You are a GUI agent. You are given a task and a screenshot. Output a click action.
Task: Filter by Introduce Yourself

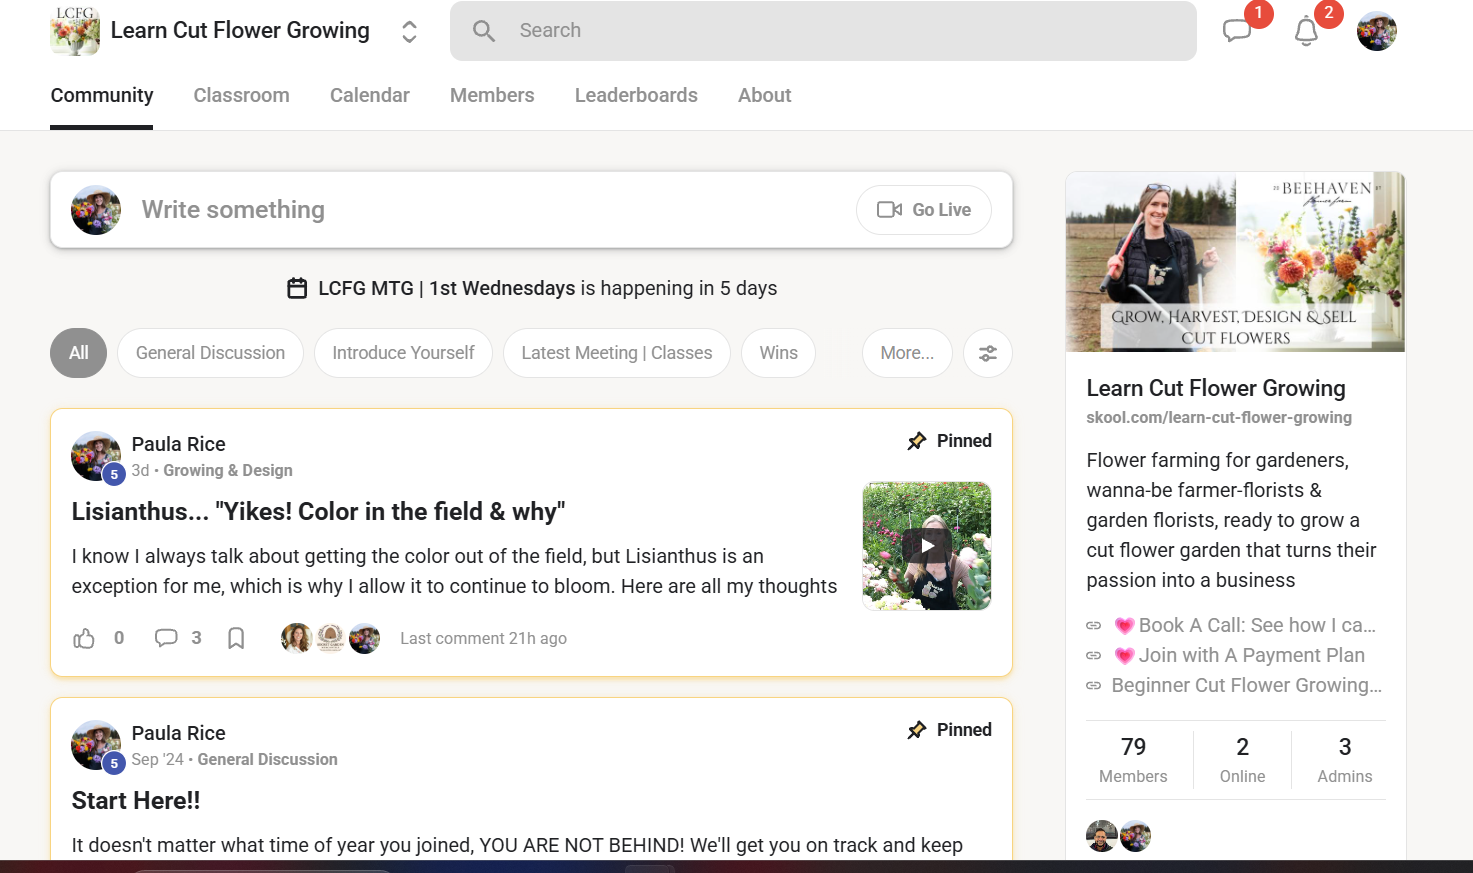point(403,353)
